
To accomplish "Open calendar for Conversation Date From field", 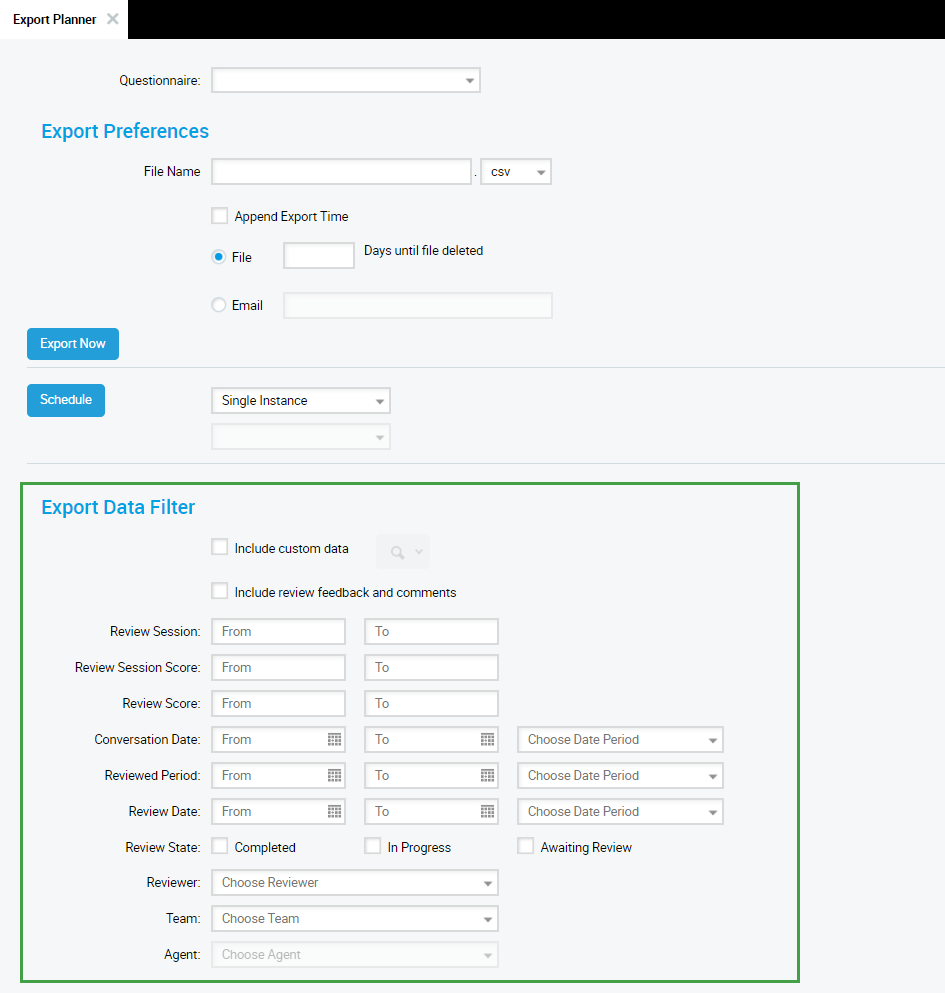I will pos(334,740).
